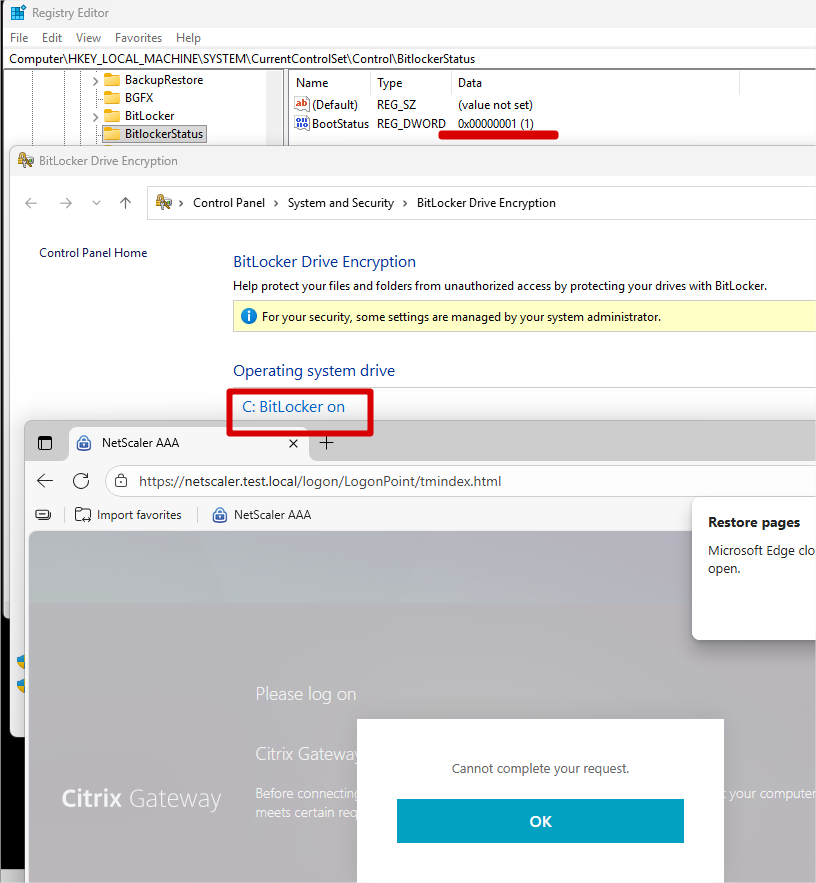Click the BitlockerStatus folder icon
The image size is (816, 883).
coord(112,134)
